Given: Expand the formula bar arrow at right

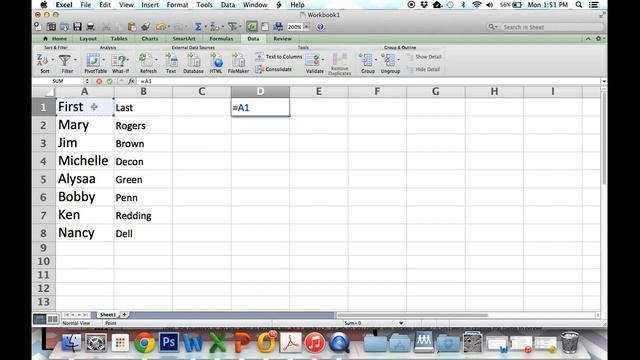Looking at the screenshot, I should coord(604,81).
